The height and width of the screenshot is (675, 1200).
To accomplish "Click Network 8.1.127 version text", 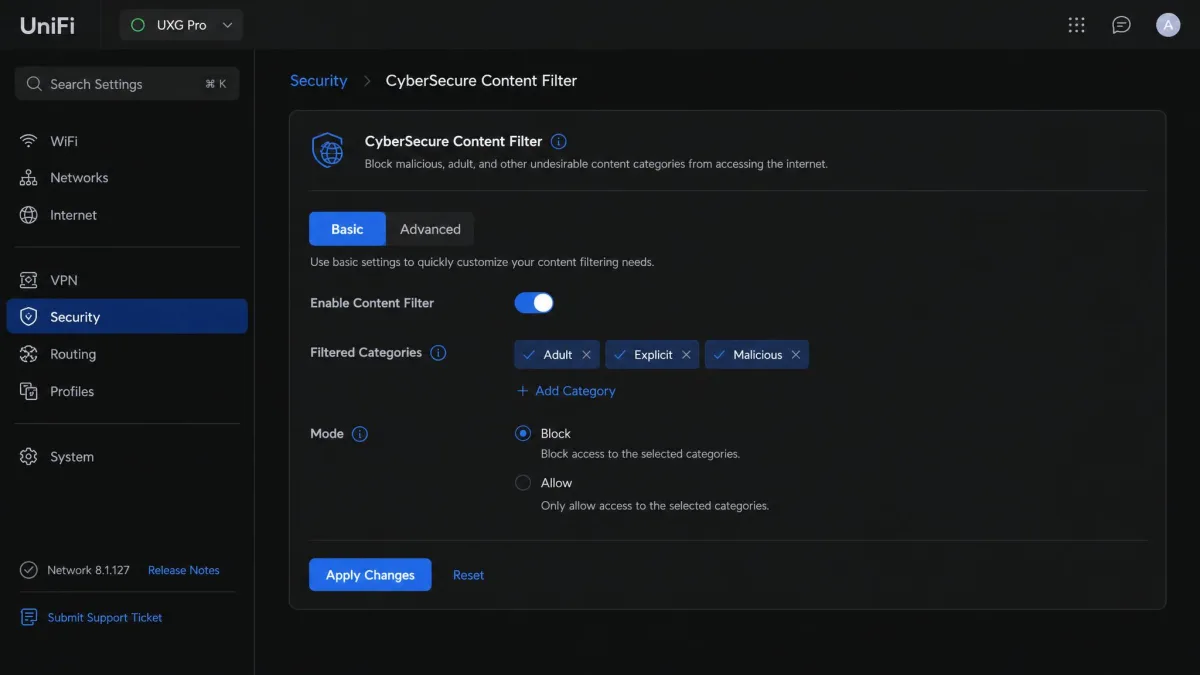I will tap(89, 570).
